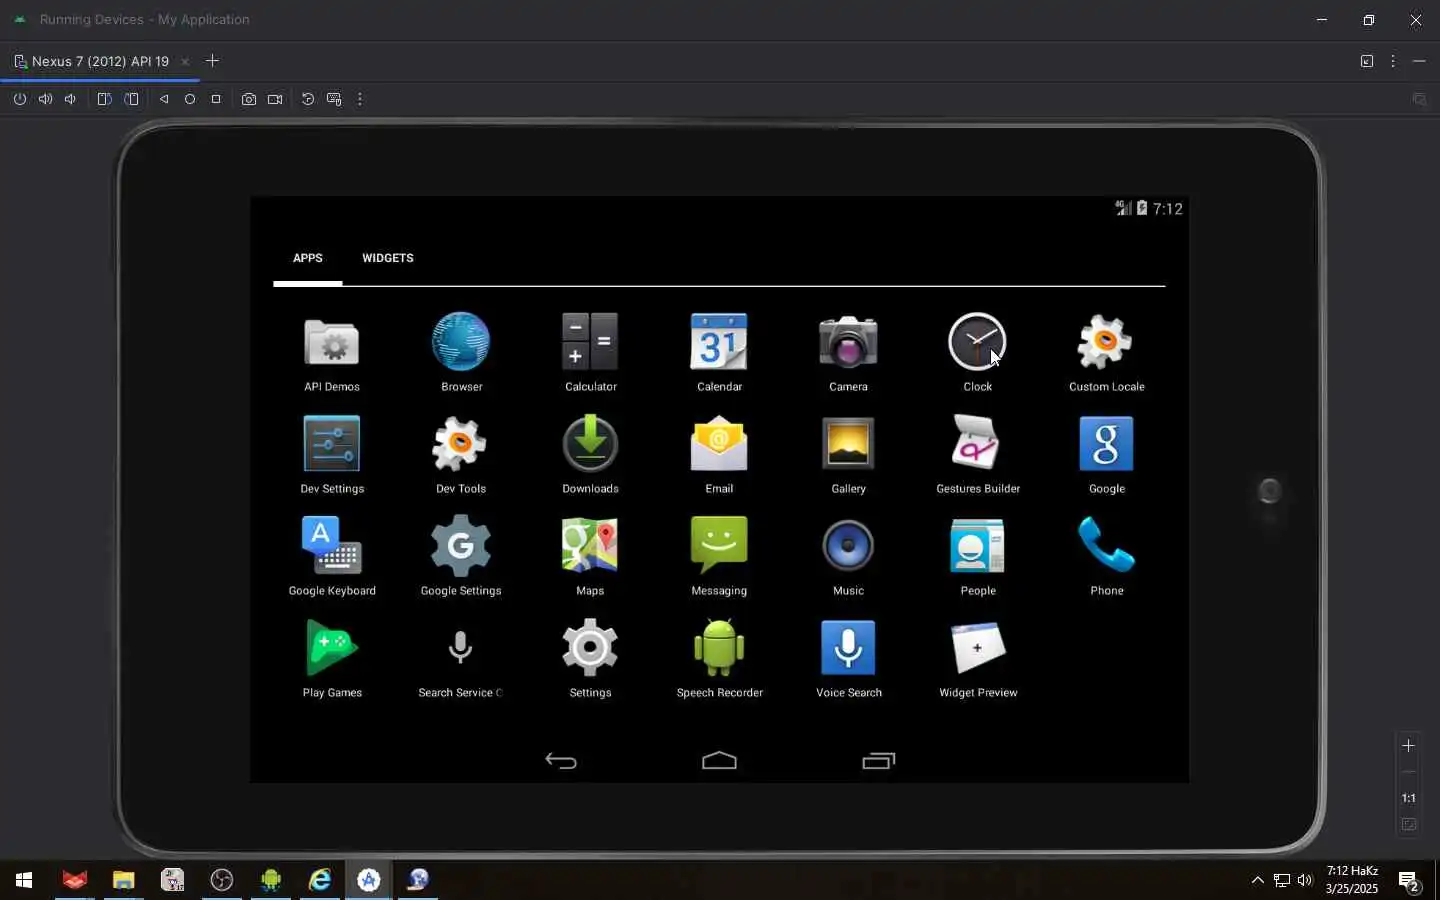
Task: Launch the Phone app
Action: click(x=1106, y=557)
